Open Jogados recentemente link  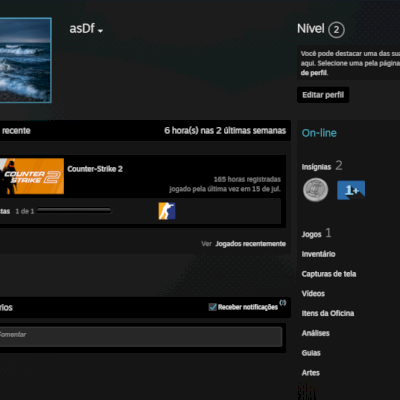(250, 244)
